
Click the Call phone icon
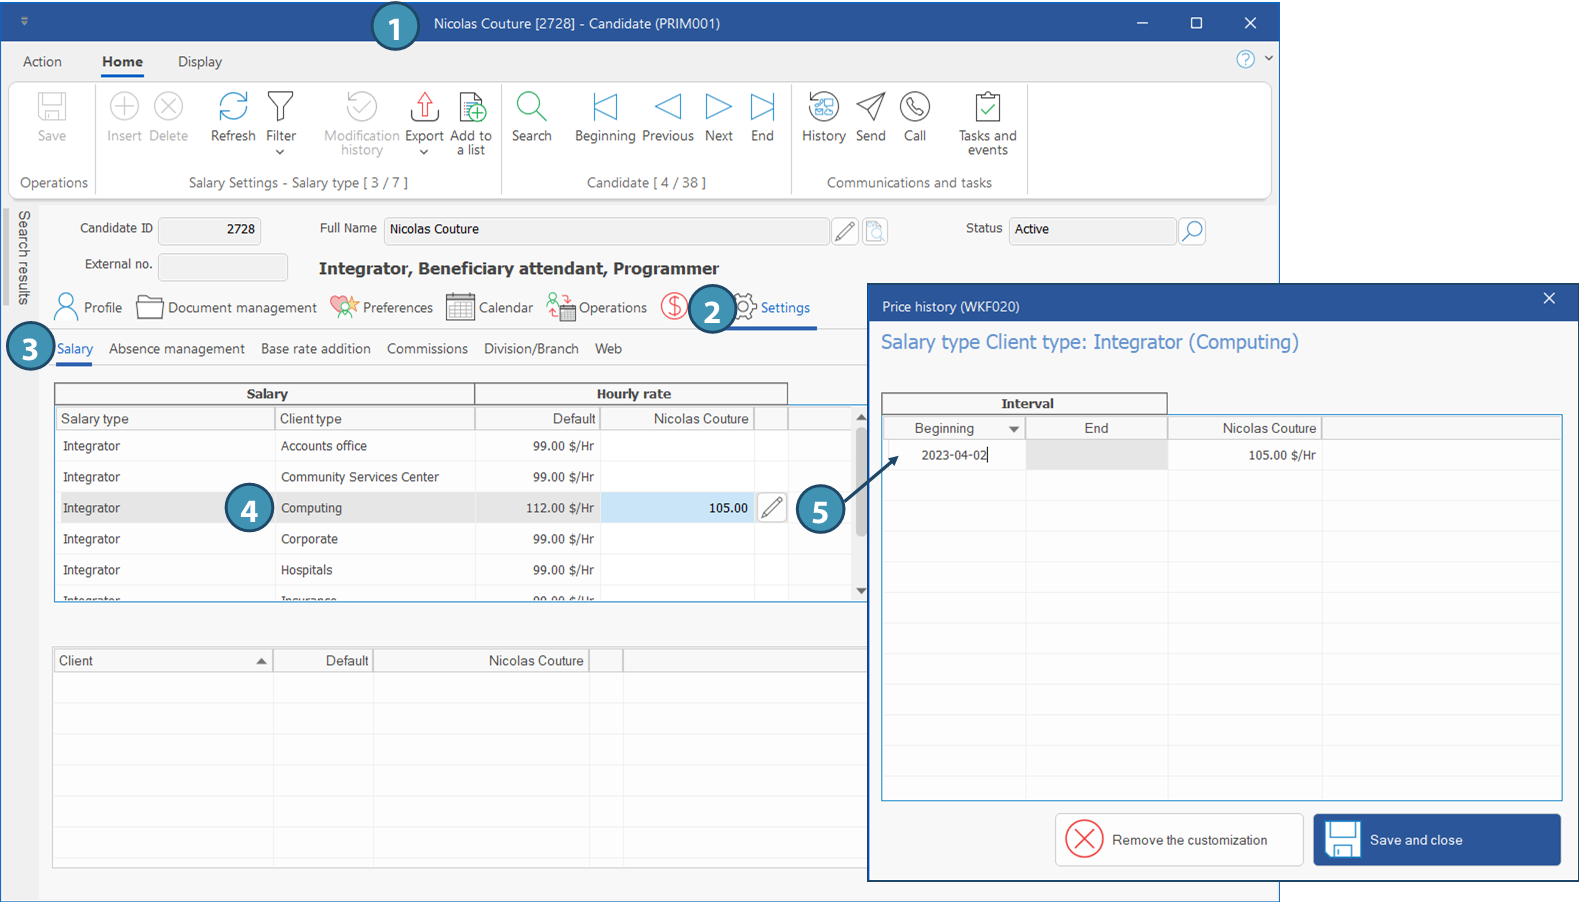(x=914, y=108)
